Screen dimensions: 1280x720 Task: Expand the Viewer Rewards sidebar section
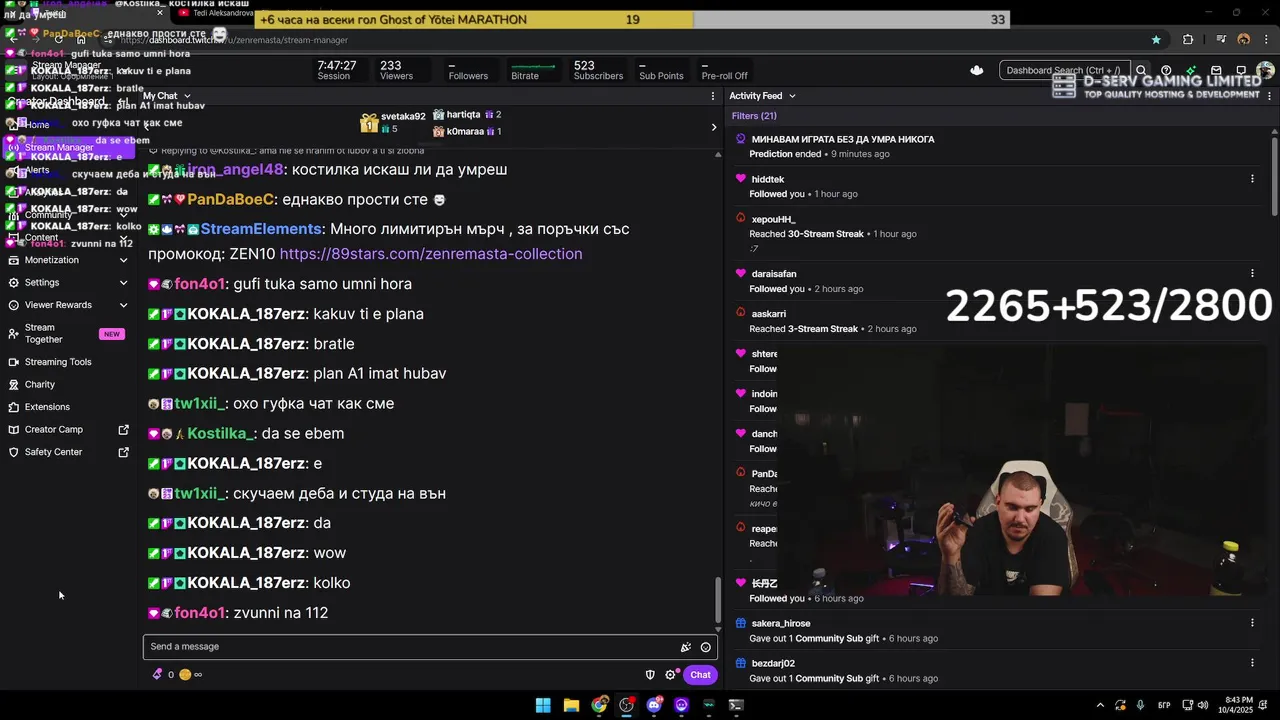click(123, 305)
